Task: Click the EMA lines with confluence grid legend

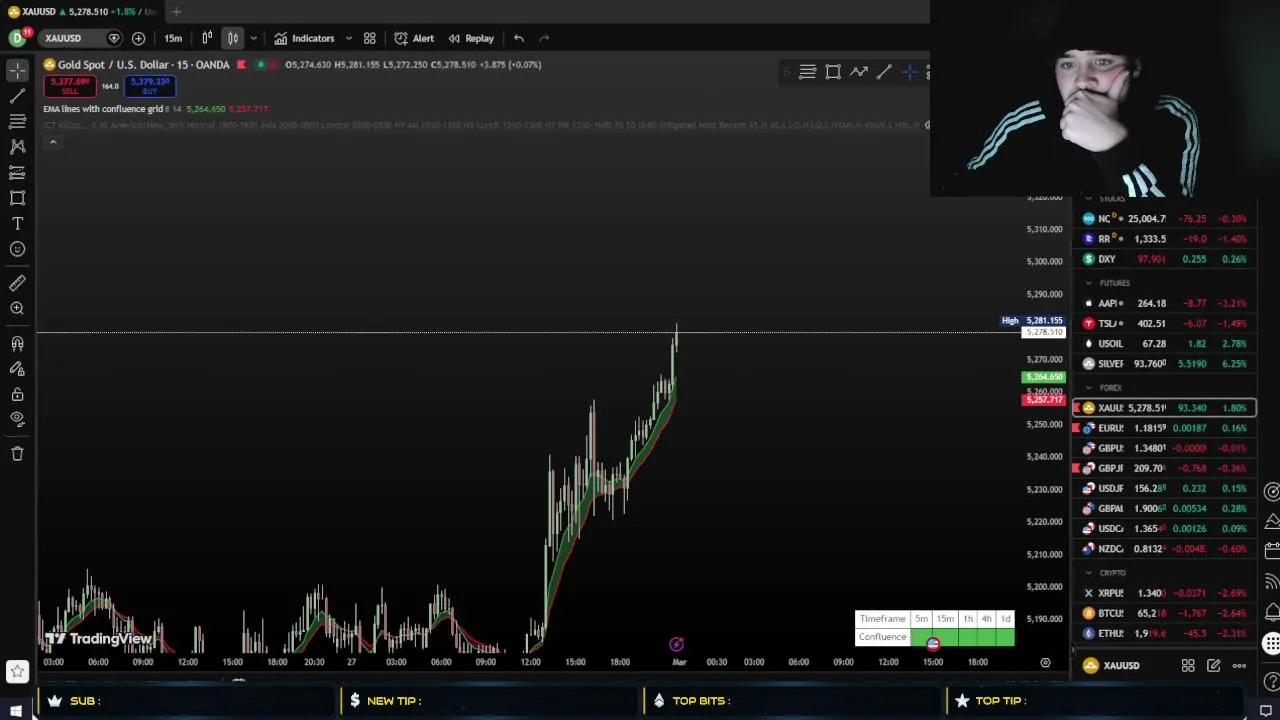Action: tap(103, 108)
